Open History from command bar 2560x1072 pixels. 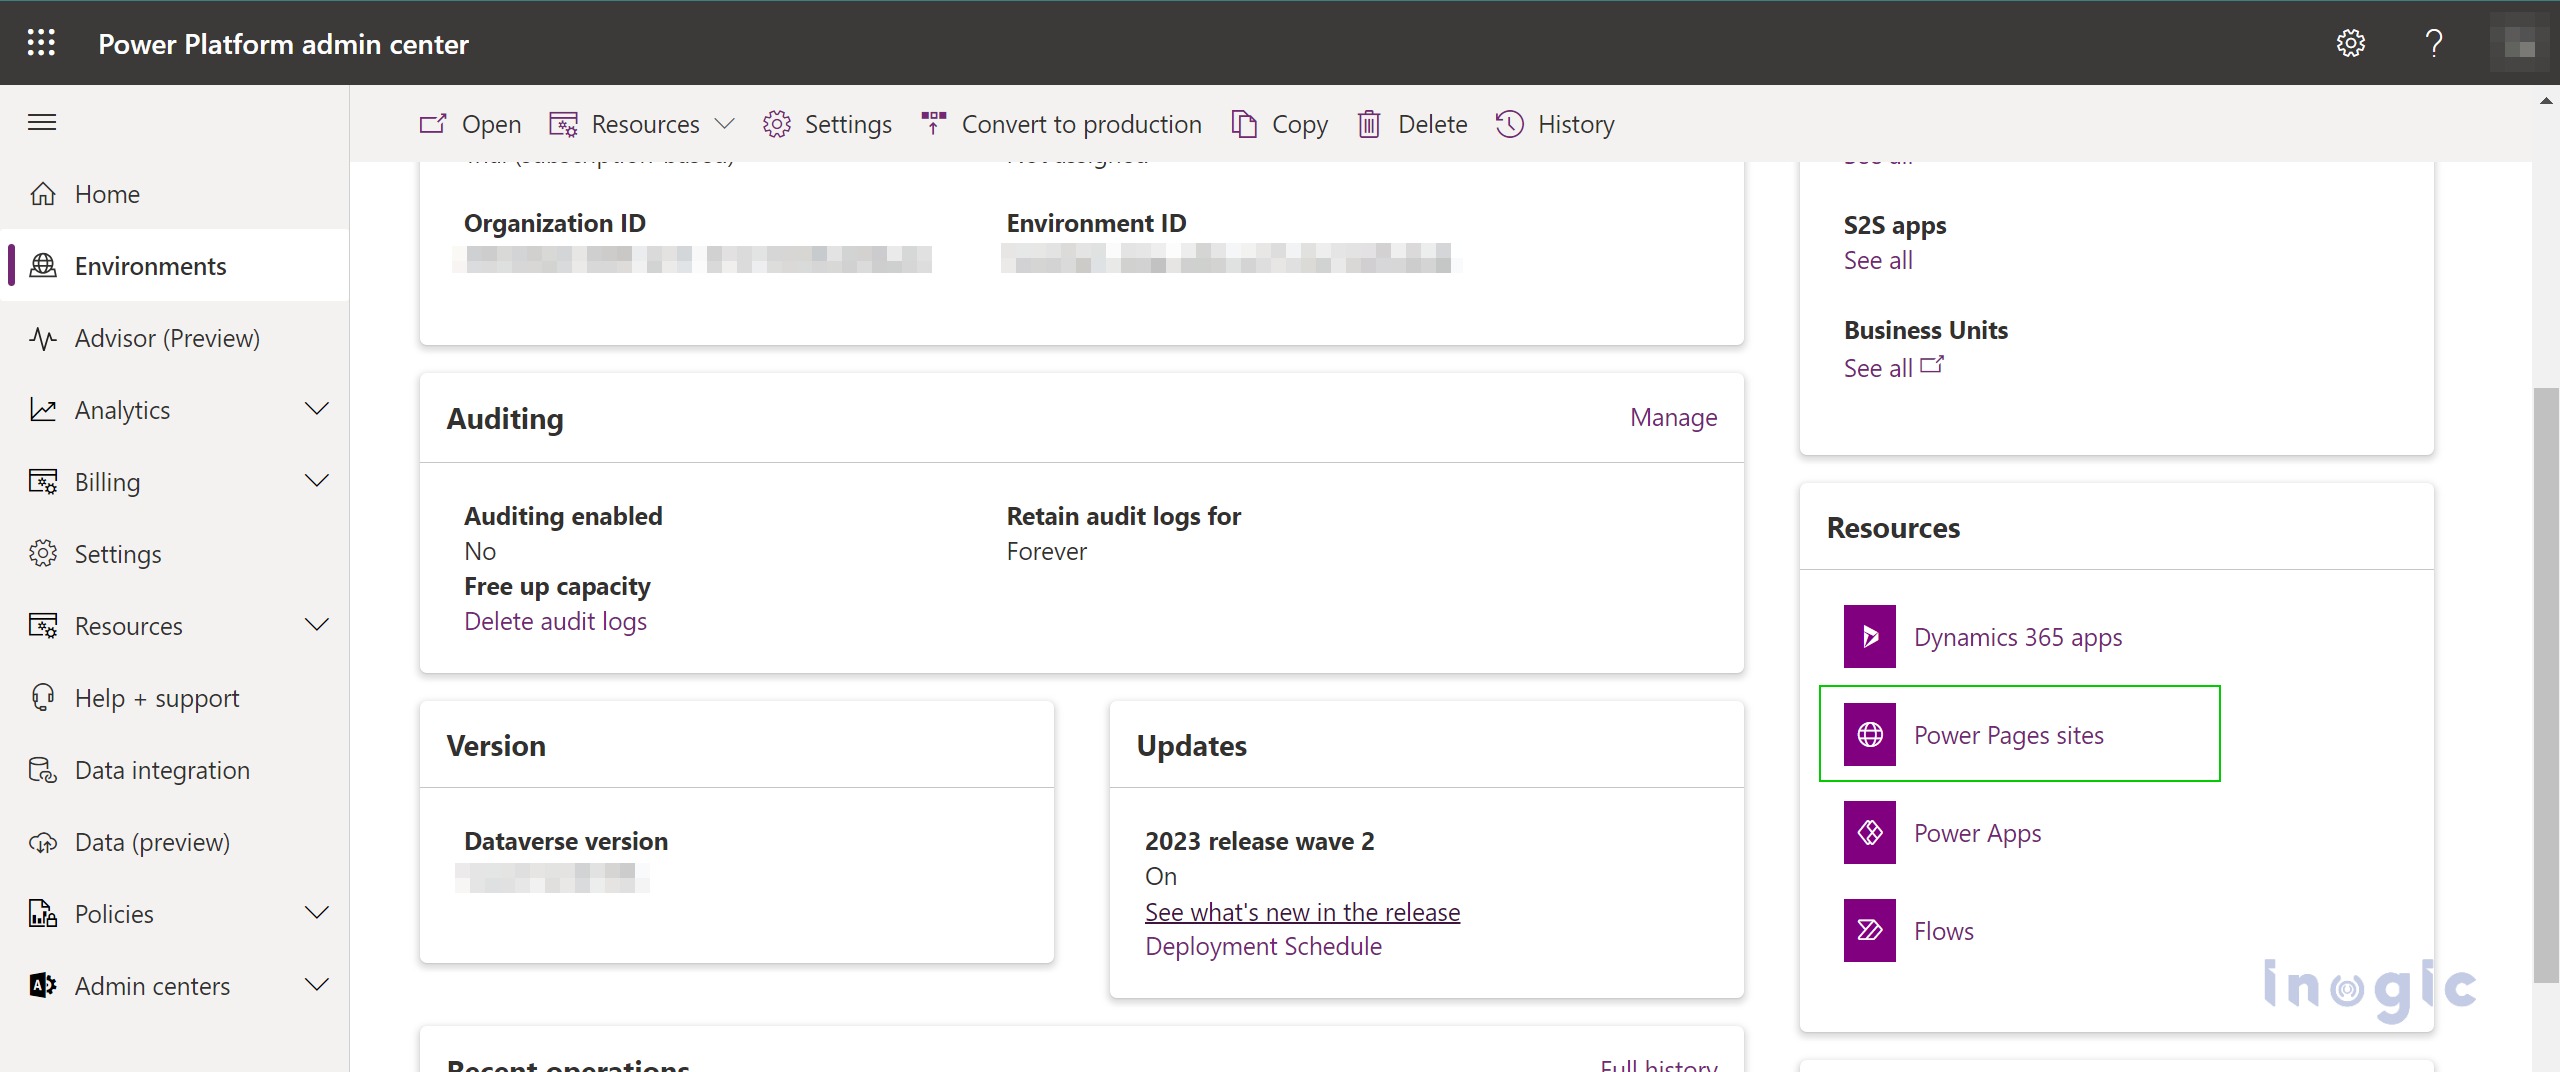(x=1555, y=124)
